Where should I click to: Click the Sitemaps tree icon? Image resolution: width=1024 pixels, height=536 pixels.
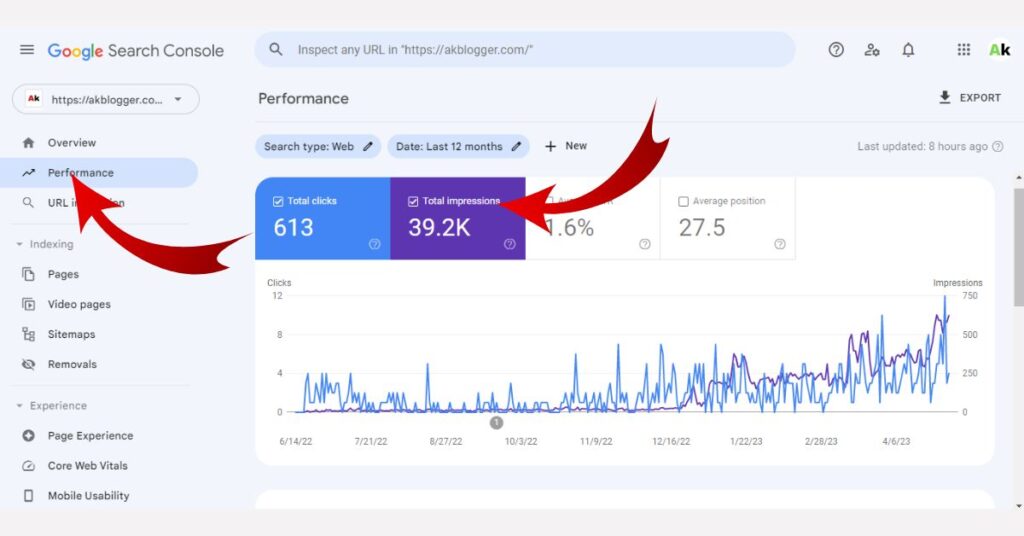(28, 334)
